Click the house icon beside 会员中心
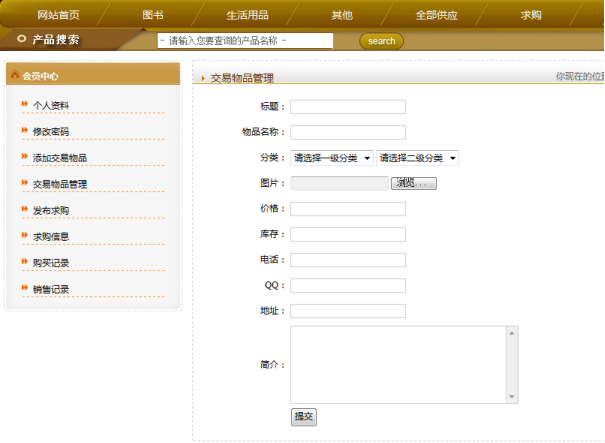The height and width of the screenshot is (443, 605). click(15, 74)
